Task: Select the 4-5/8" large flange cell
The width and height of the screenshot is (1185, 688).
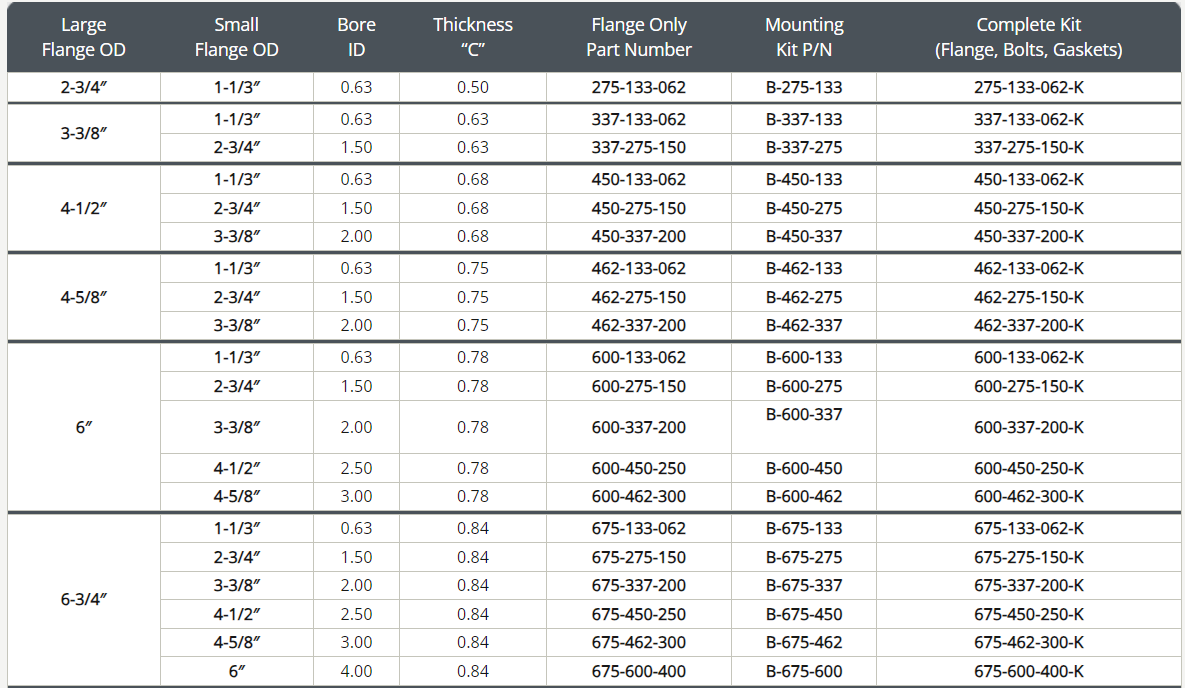Action: pos(83,297)
